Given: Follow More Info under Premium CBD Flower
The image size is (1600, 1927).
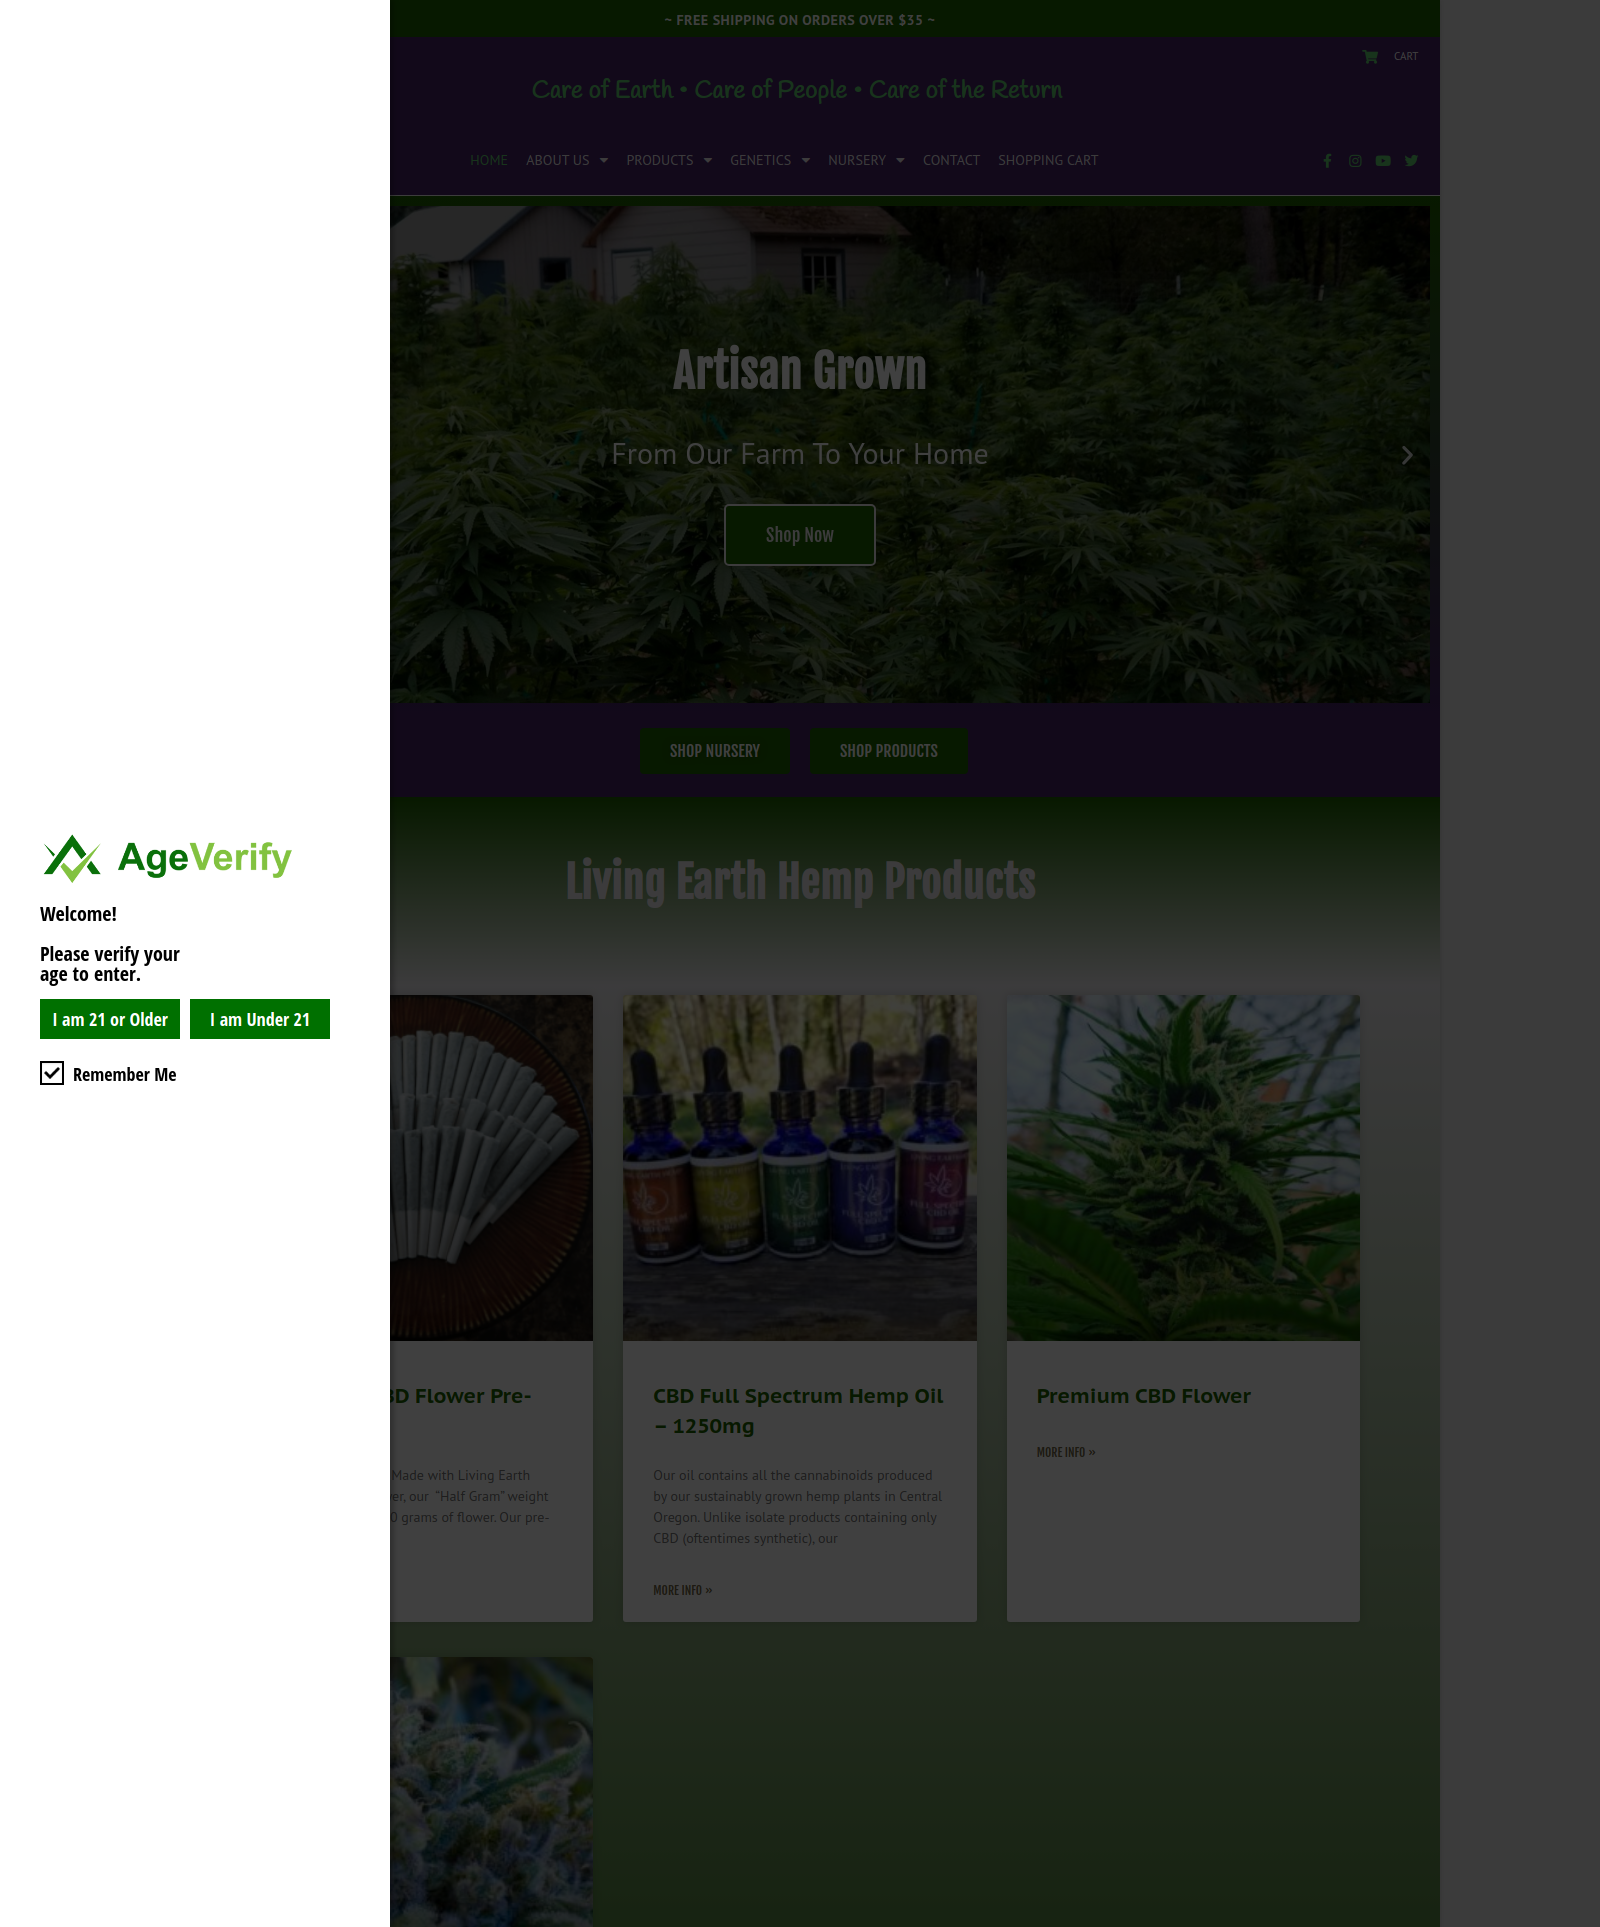Looking at the screenshot, I should 1066,1452.
